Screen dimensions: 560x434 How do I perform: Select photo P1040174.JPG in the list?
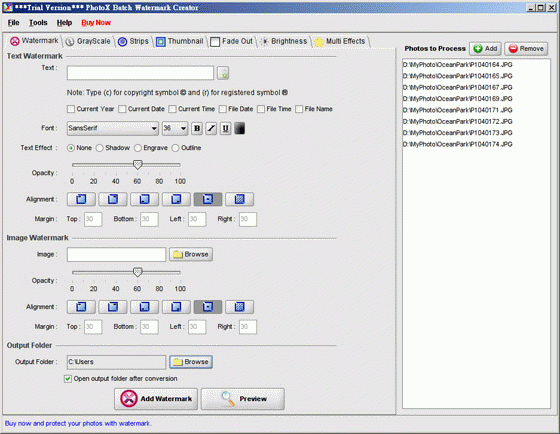(x=458, y=144)
